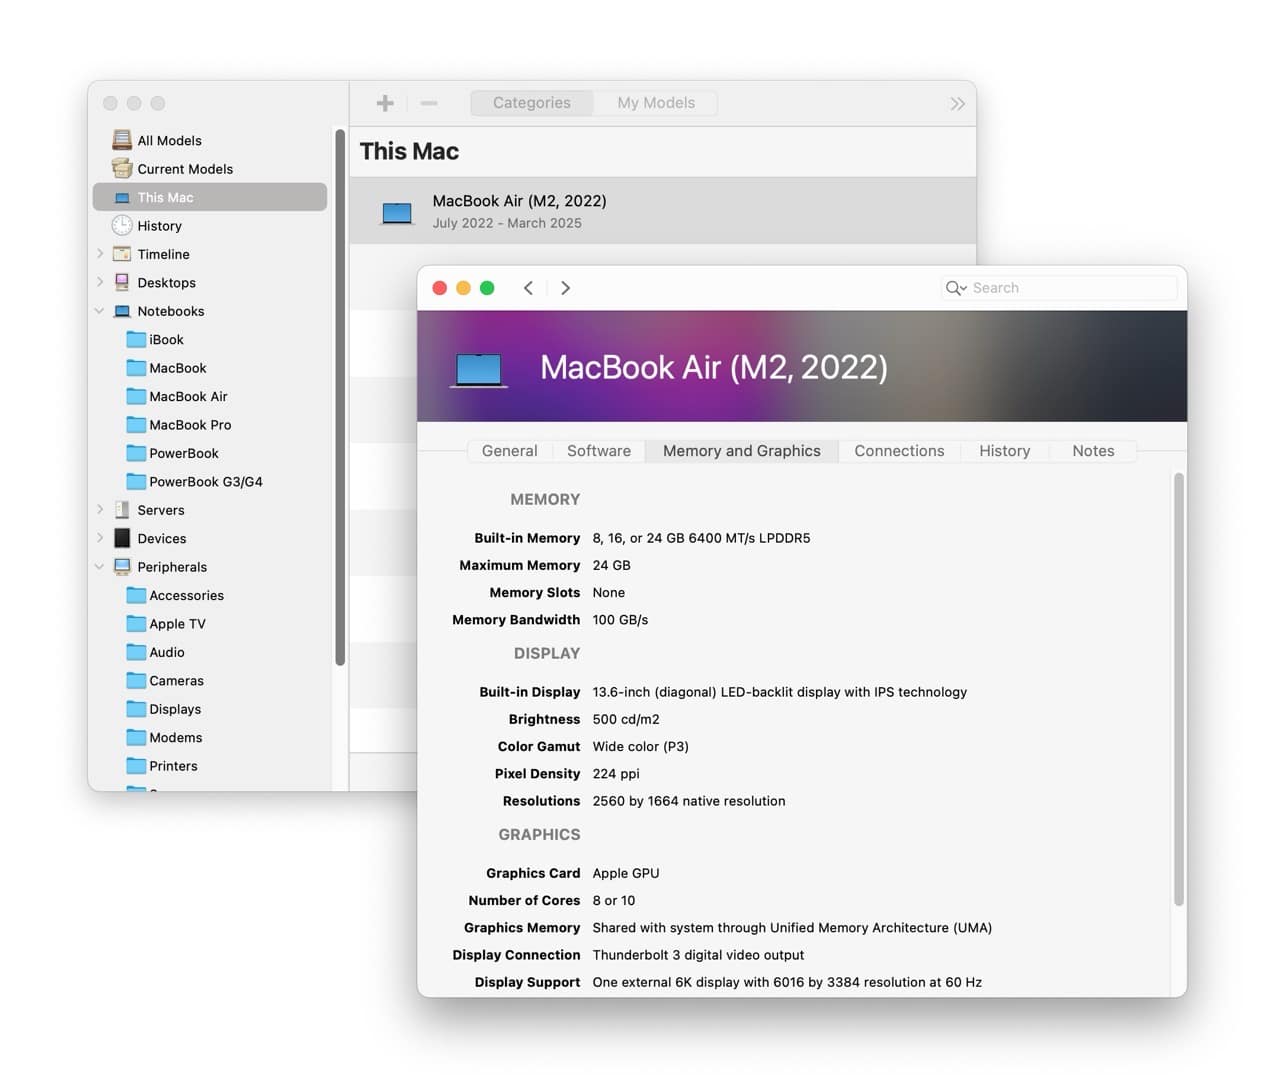Open the Software tab
The height and width of the screenshot is (1090, 1280).
click(x=599, y=451)
